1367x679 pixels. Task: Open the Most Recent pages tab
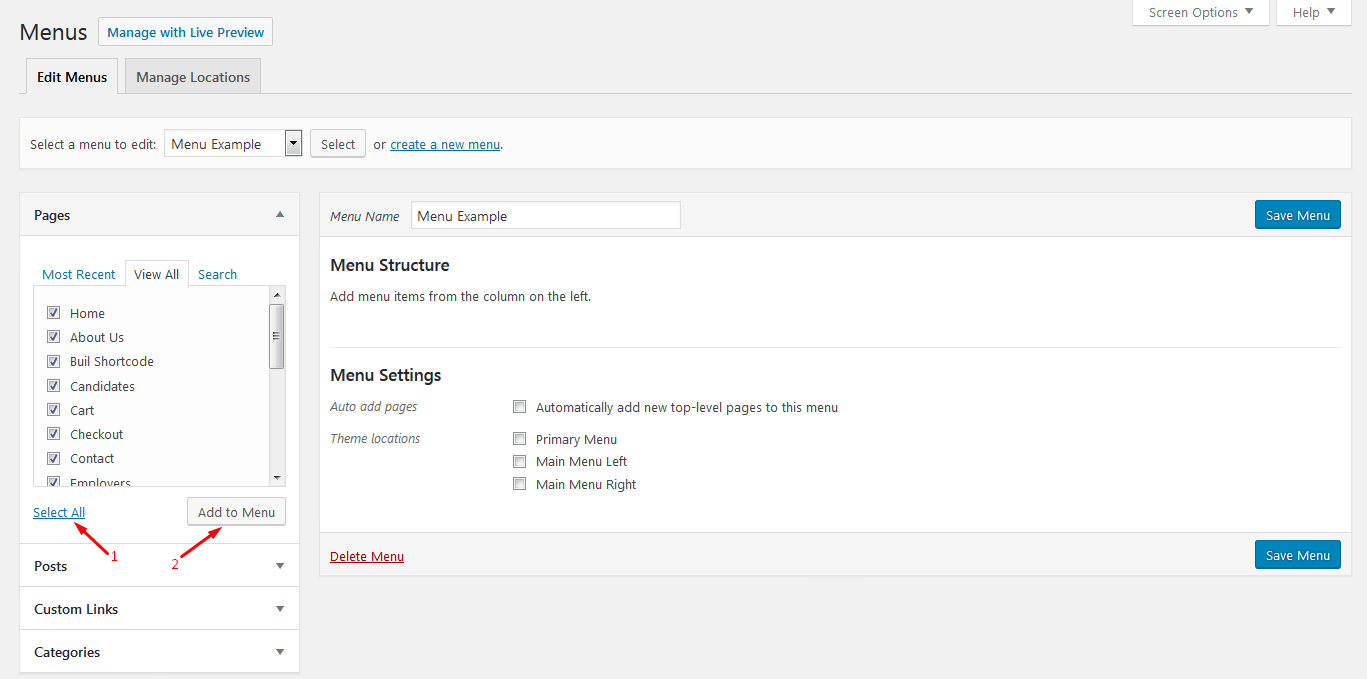tap(79, 274)
